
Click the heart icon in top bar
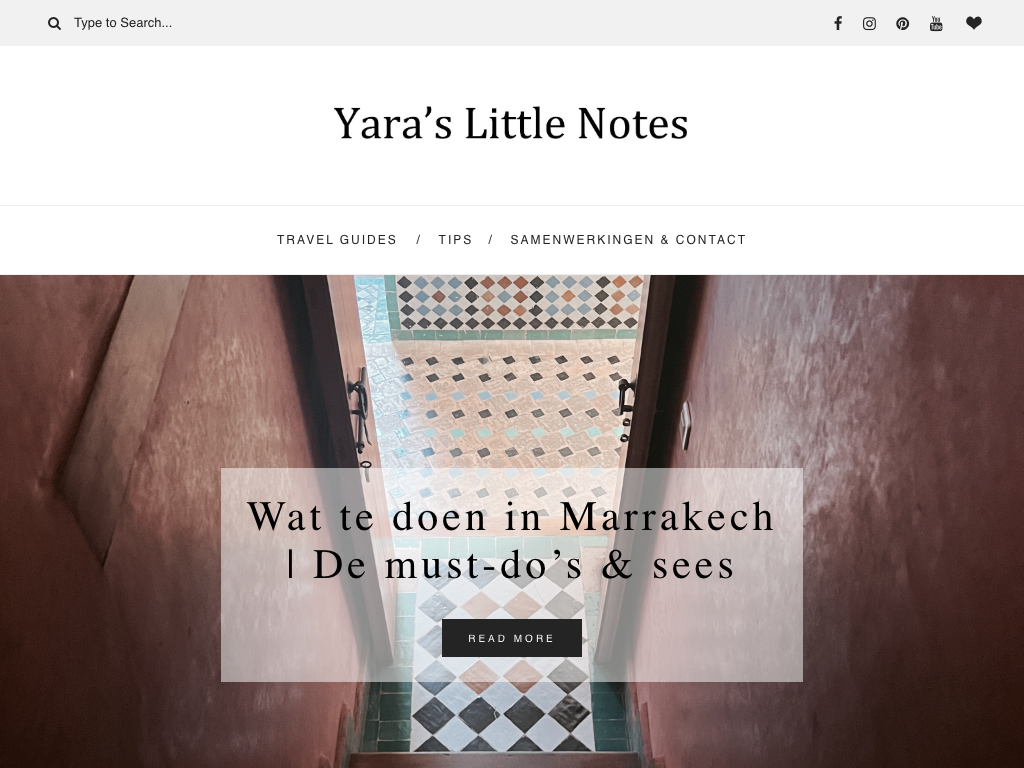[974, 23]
